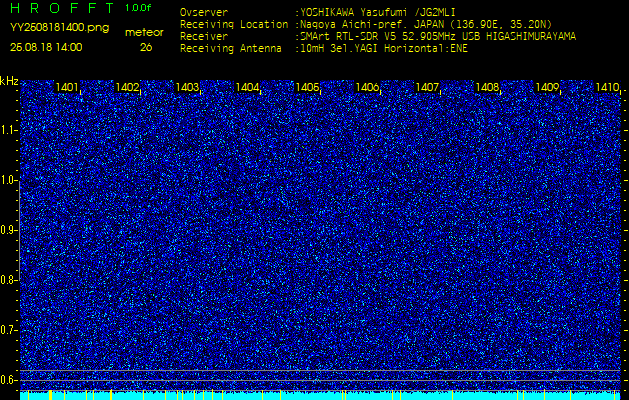Click the meteor count value 26
This screenshot has height=400, width=629.
(x=146, y=47)
